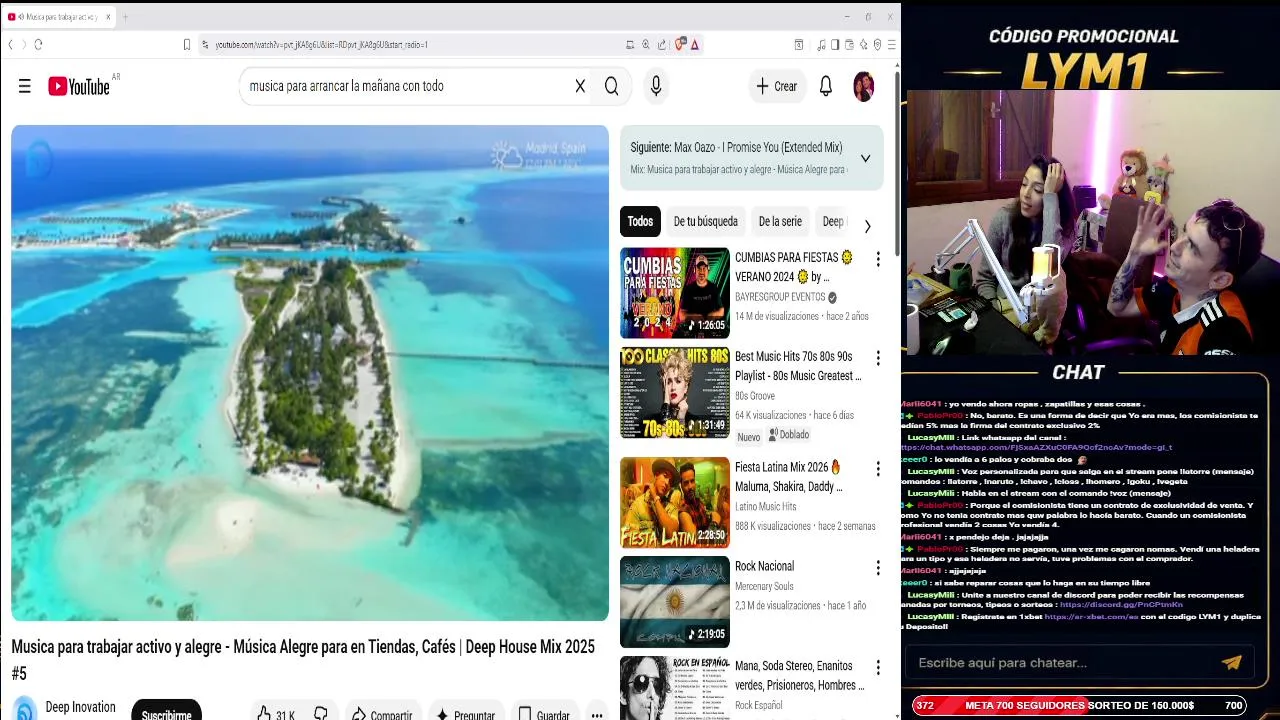The width and height of the screenshot is (1280, 720).
Task: Click the address bar URL
Action: point(321,44)
